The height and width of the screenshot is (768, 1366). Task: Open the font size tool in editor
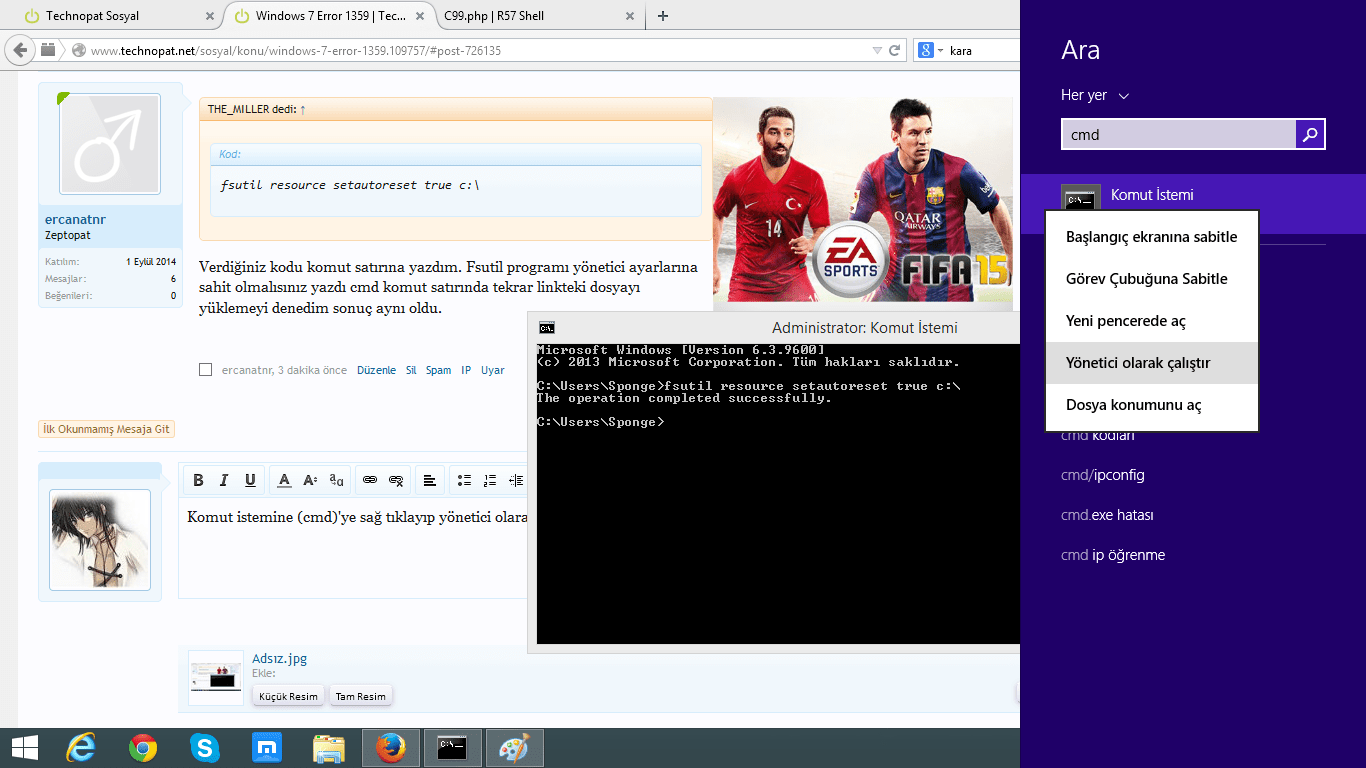(310, 480)
